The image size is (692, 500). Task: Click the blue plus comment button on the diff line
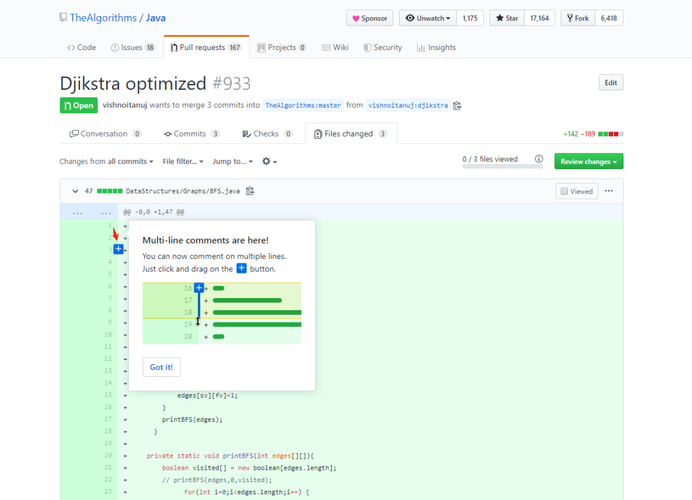(118, 249)
